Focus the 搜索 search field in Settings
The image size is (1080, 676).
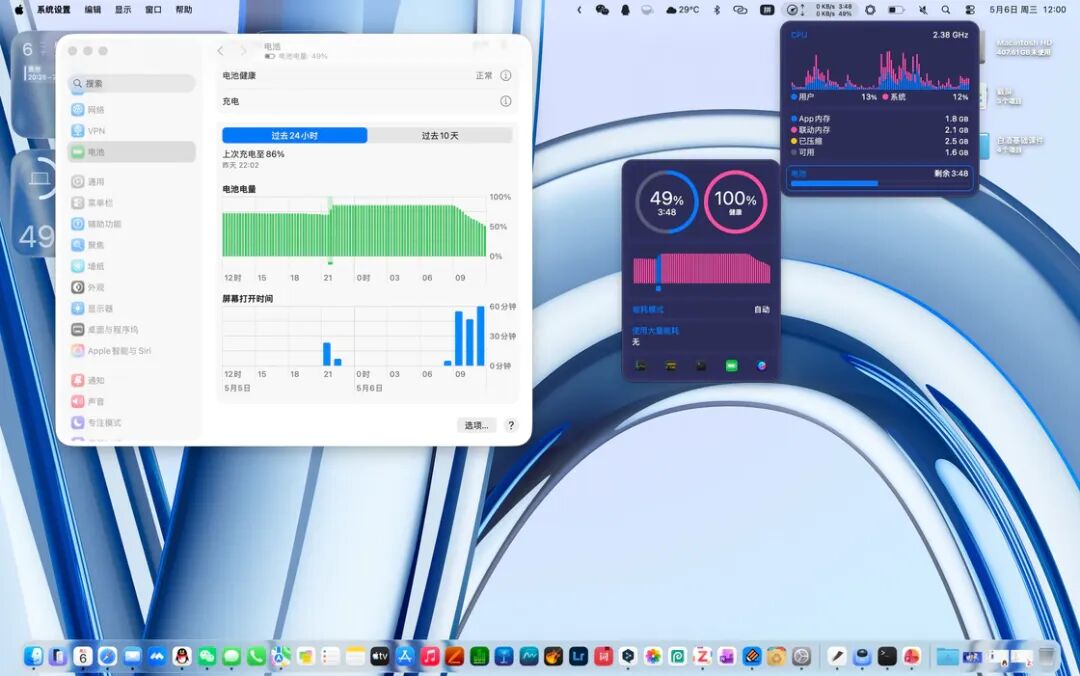coord(132,83)
